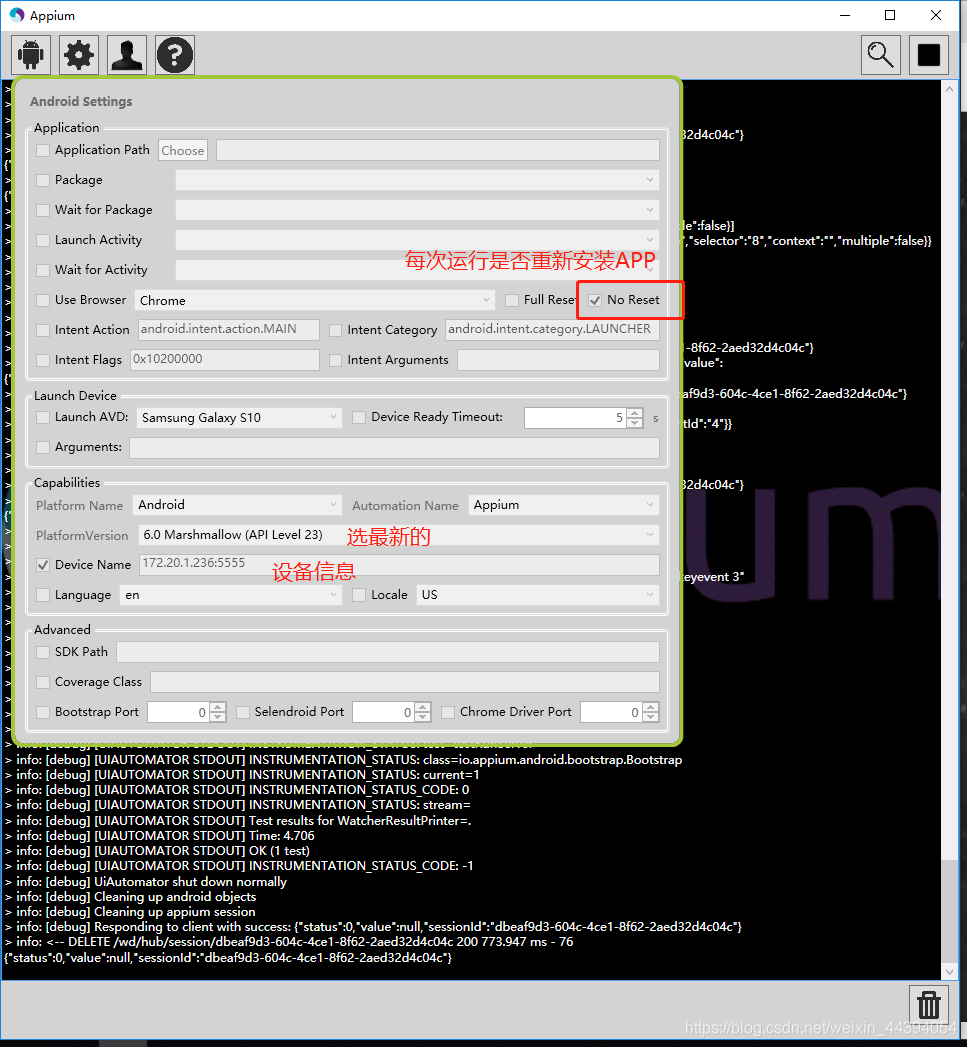Click the Intent Arguments text field
This screenshot has width=967, height=1047.
pos(558,361)
